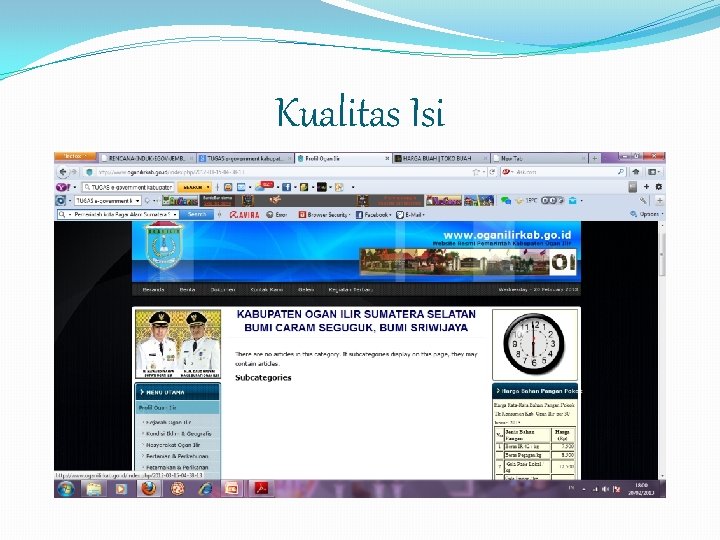Open the Firefox home page icon
The image size is (720, 540).
[636, 172]
